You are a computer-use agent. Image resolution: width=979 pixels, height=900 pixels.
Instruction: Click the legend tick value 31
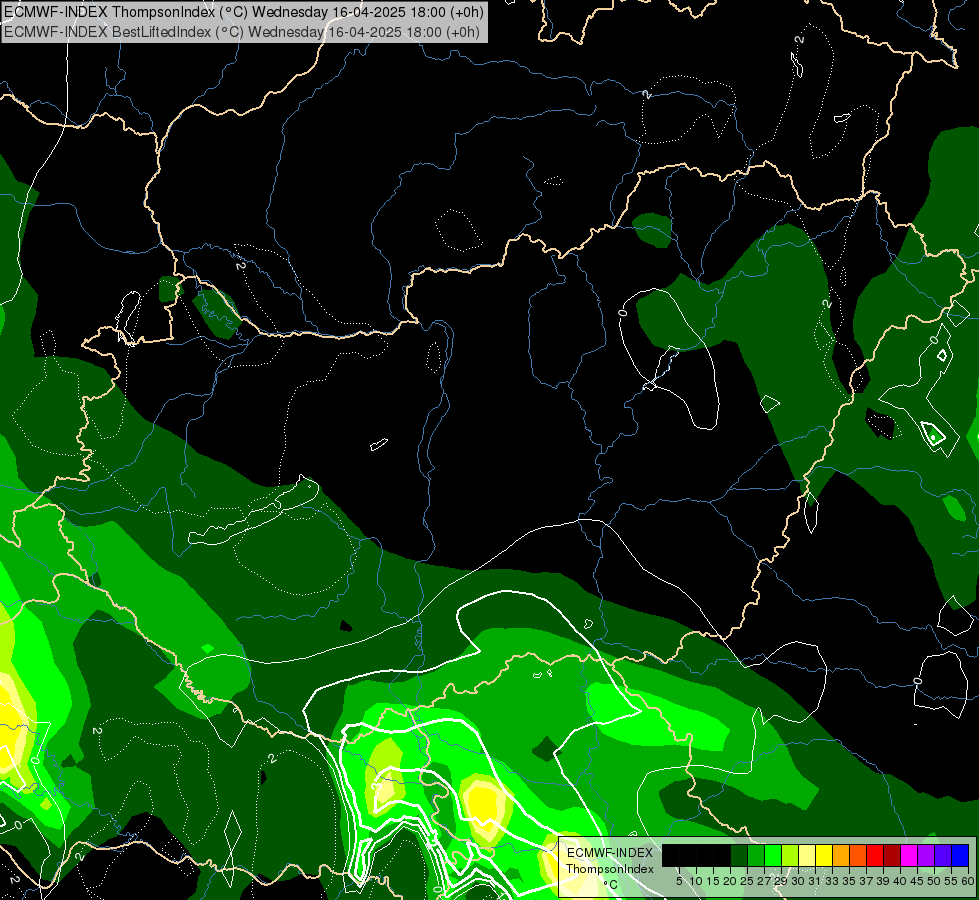tap(815, 881)
